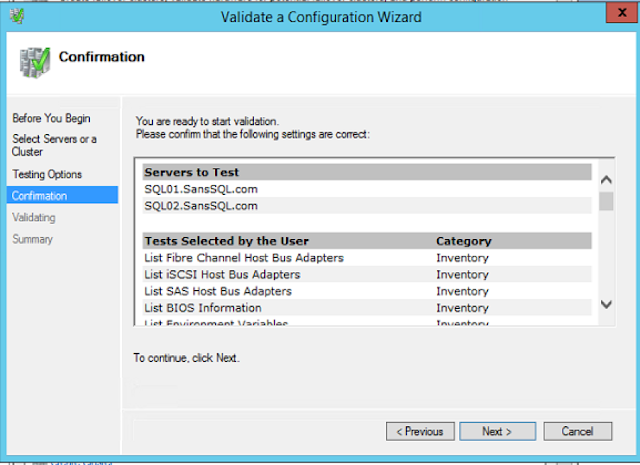Image resolution: width=640 pixels, height=465 pixels.
Task: Click the Tests Selected by the User header
Action: [227, 241]
